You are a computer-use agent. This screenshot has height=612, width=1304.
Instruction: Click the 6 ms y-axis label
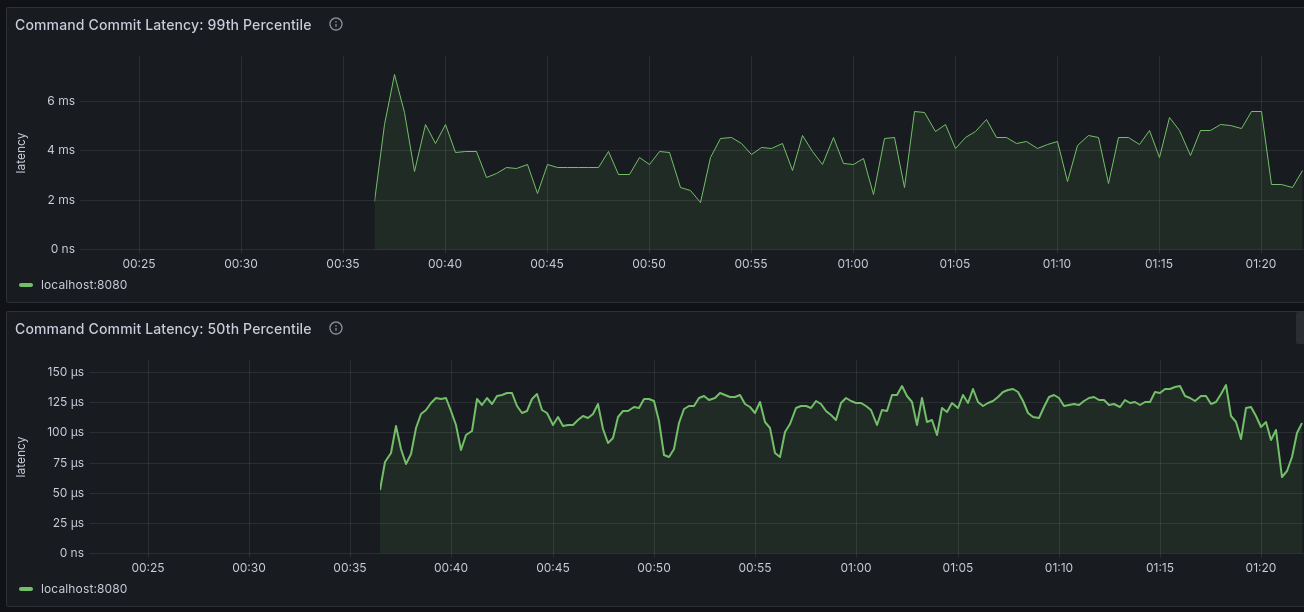tap(60, 101)
